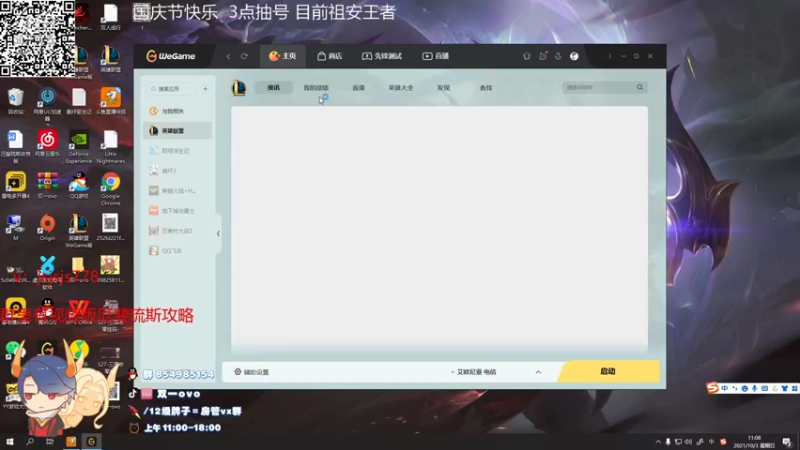Open the 直播 tab in top bar
Screen dimensions: 800x450
(435, 56)
